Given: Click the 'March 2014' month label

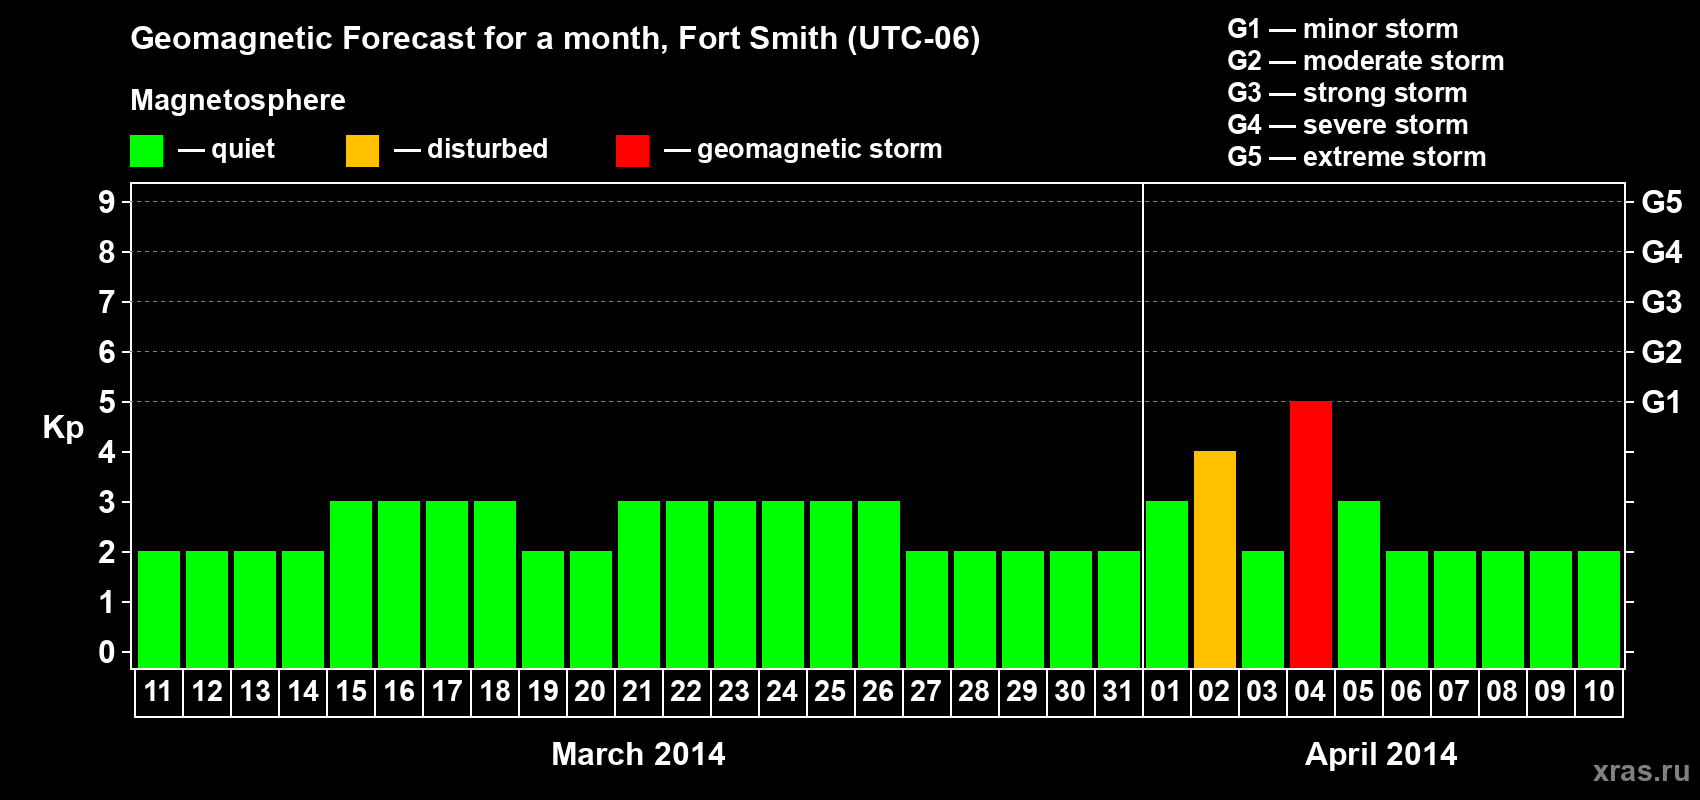Looking at the screenshot, I should pos(638,754).
